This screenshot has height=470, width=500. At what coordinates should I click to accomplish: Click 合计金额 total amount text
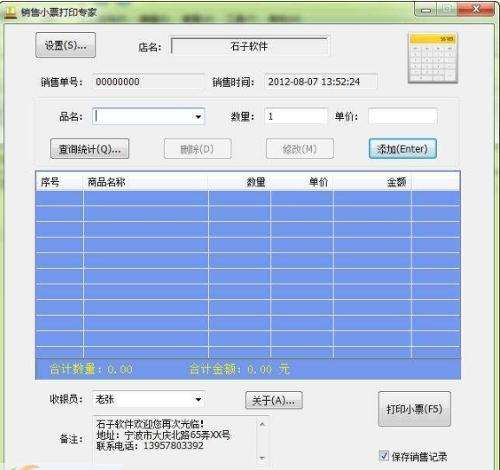click(x=239, y=369)
